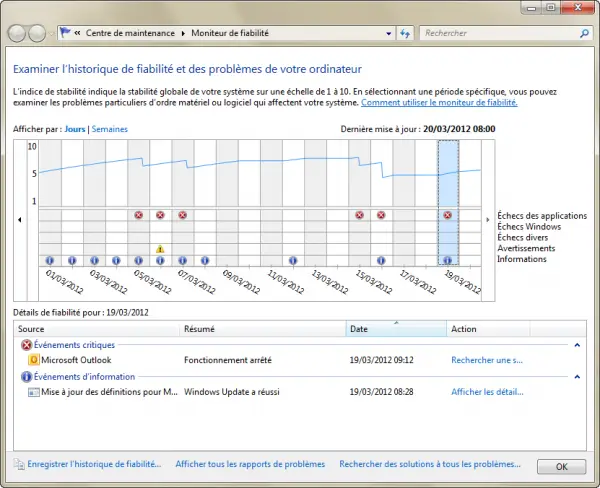This screenshot has width=600, height=488.
Task: Click the Rechercher search field
Action: point(499,33)
